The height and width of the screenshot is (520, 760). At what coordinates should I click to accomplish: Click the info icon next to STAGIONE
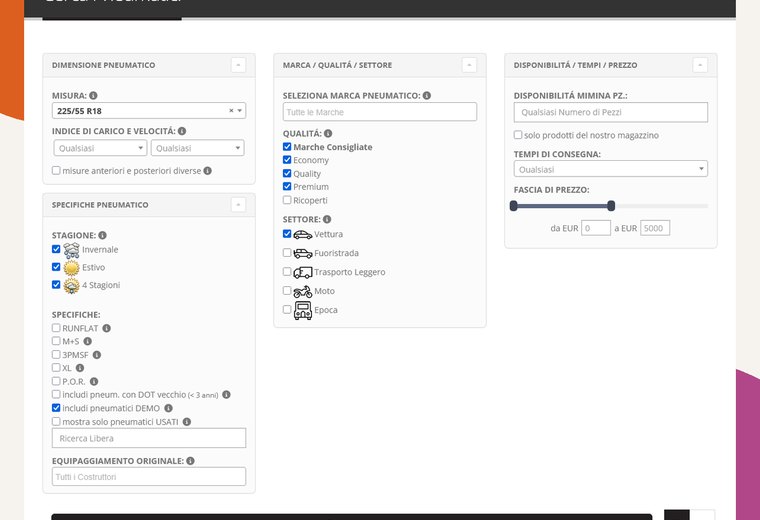[102, 235]
